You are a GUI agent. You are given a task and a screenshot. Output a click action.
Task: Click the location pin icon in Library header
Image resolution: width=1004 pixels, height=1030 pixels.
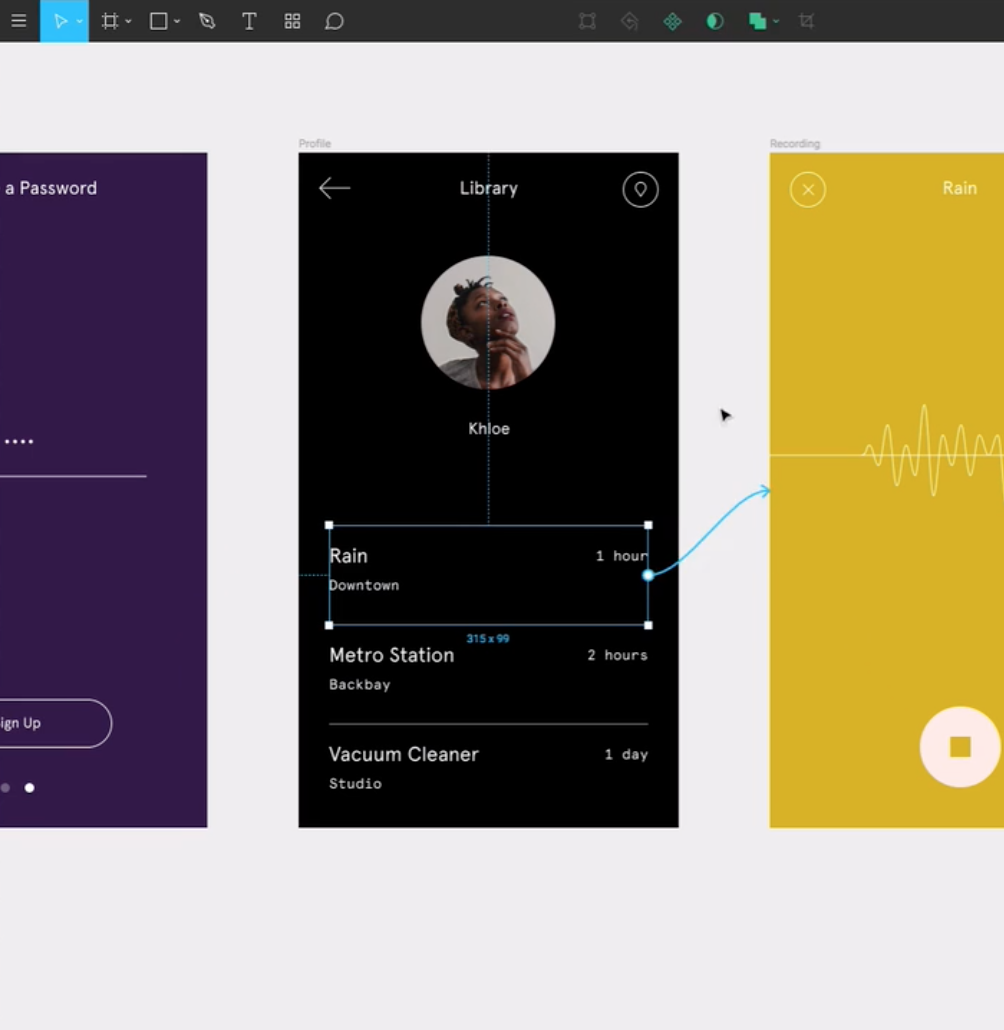point(640,189)
